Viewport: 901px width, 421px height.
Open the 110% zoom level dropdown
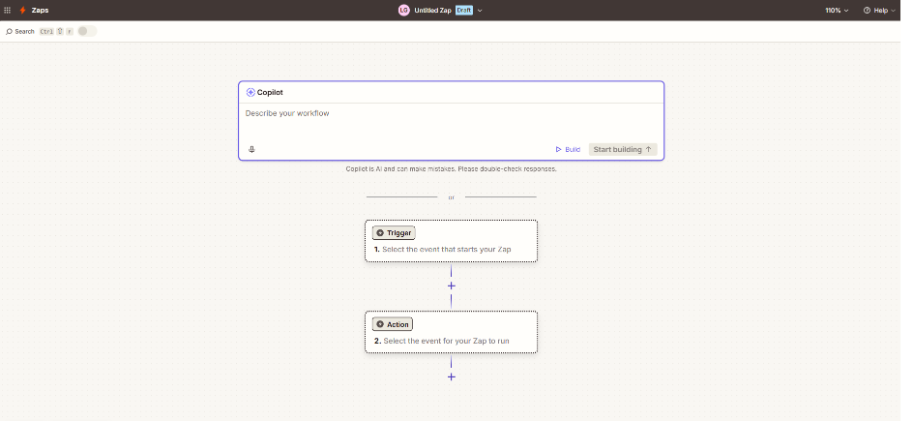coord(837,10)
